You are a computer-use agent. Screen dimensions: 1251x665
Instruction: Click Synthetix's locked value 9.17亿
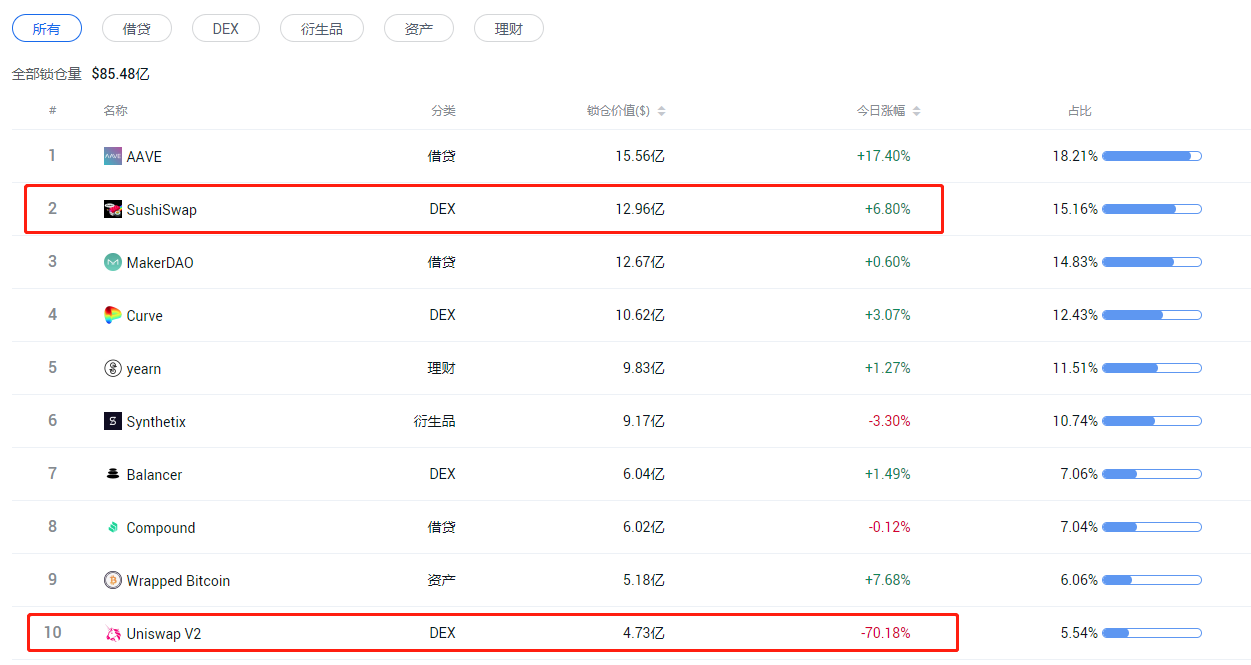pyautogui.click(x=644, y=421)
